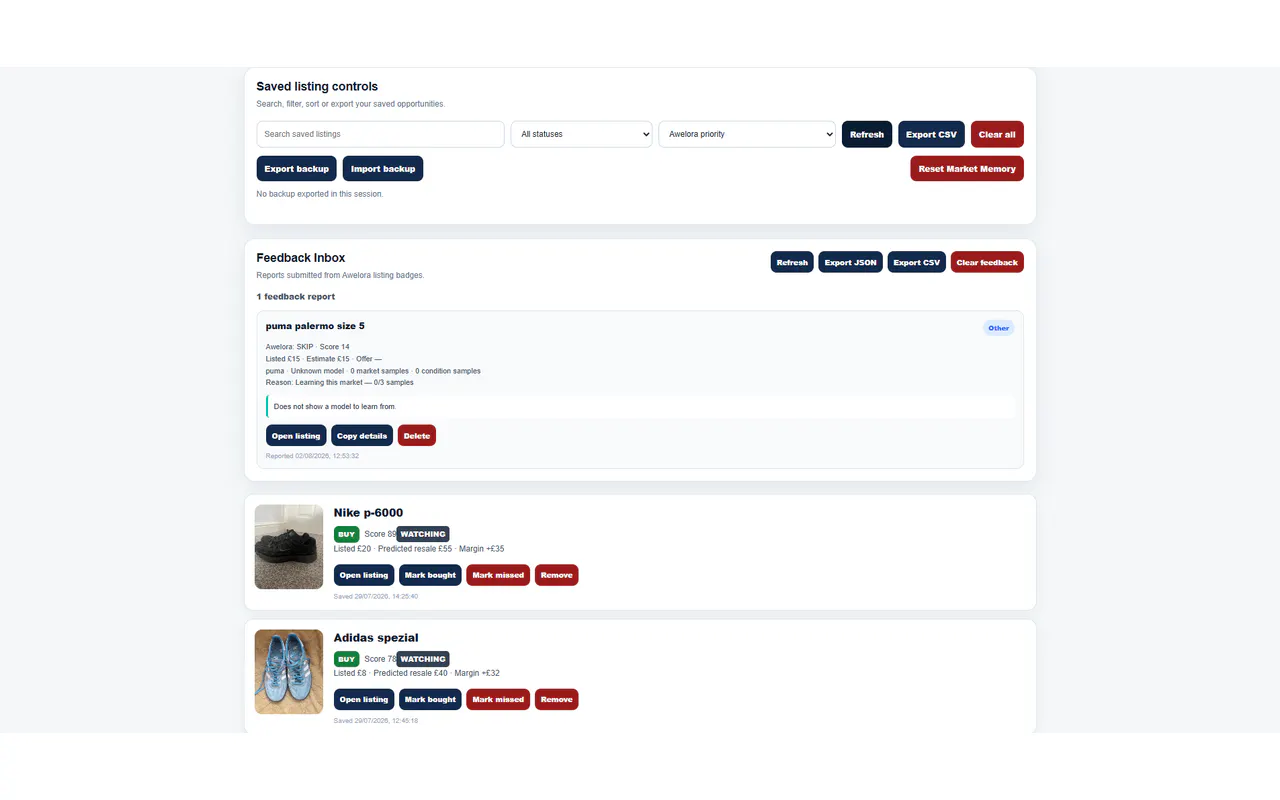1280x800 pixels.
Task: Click the WATCHING badge on Adidas spezial
Action: [x=423, y=659]
